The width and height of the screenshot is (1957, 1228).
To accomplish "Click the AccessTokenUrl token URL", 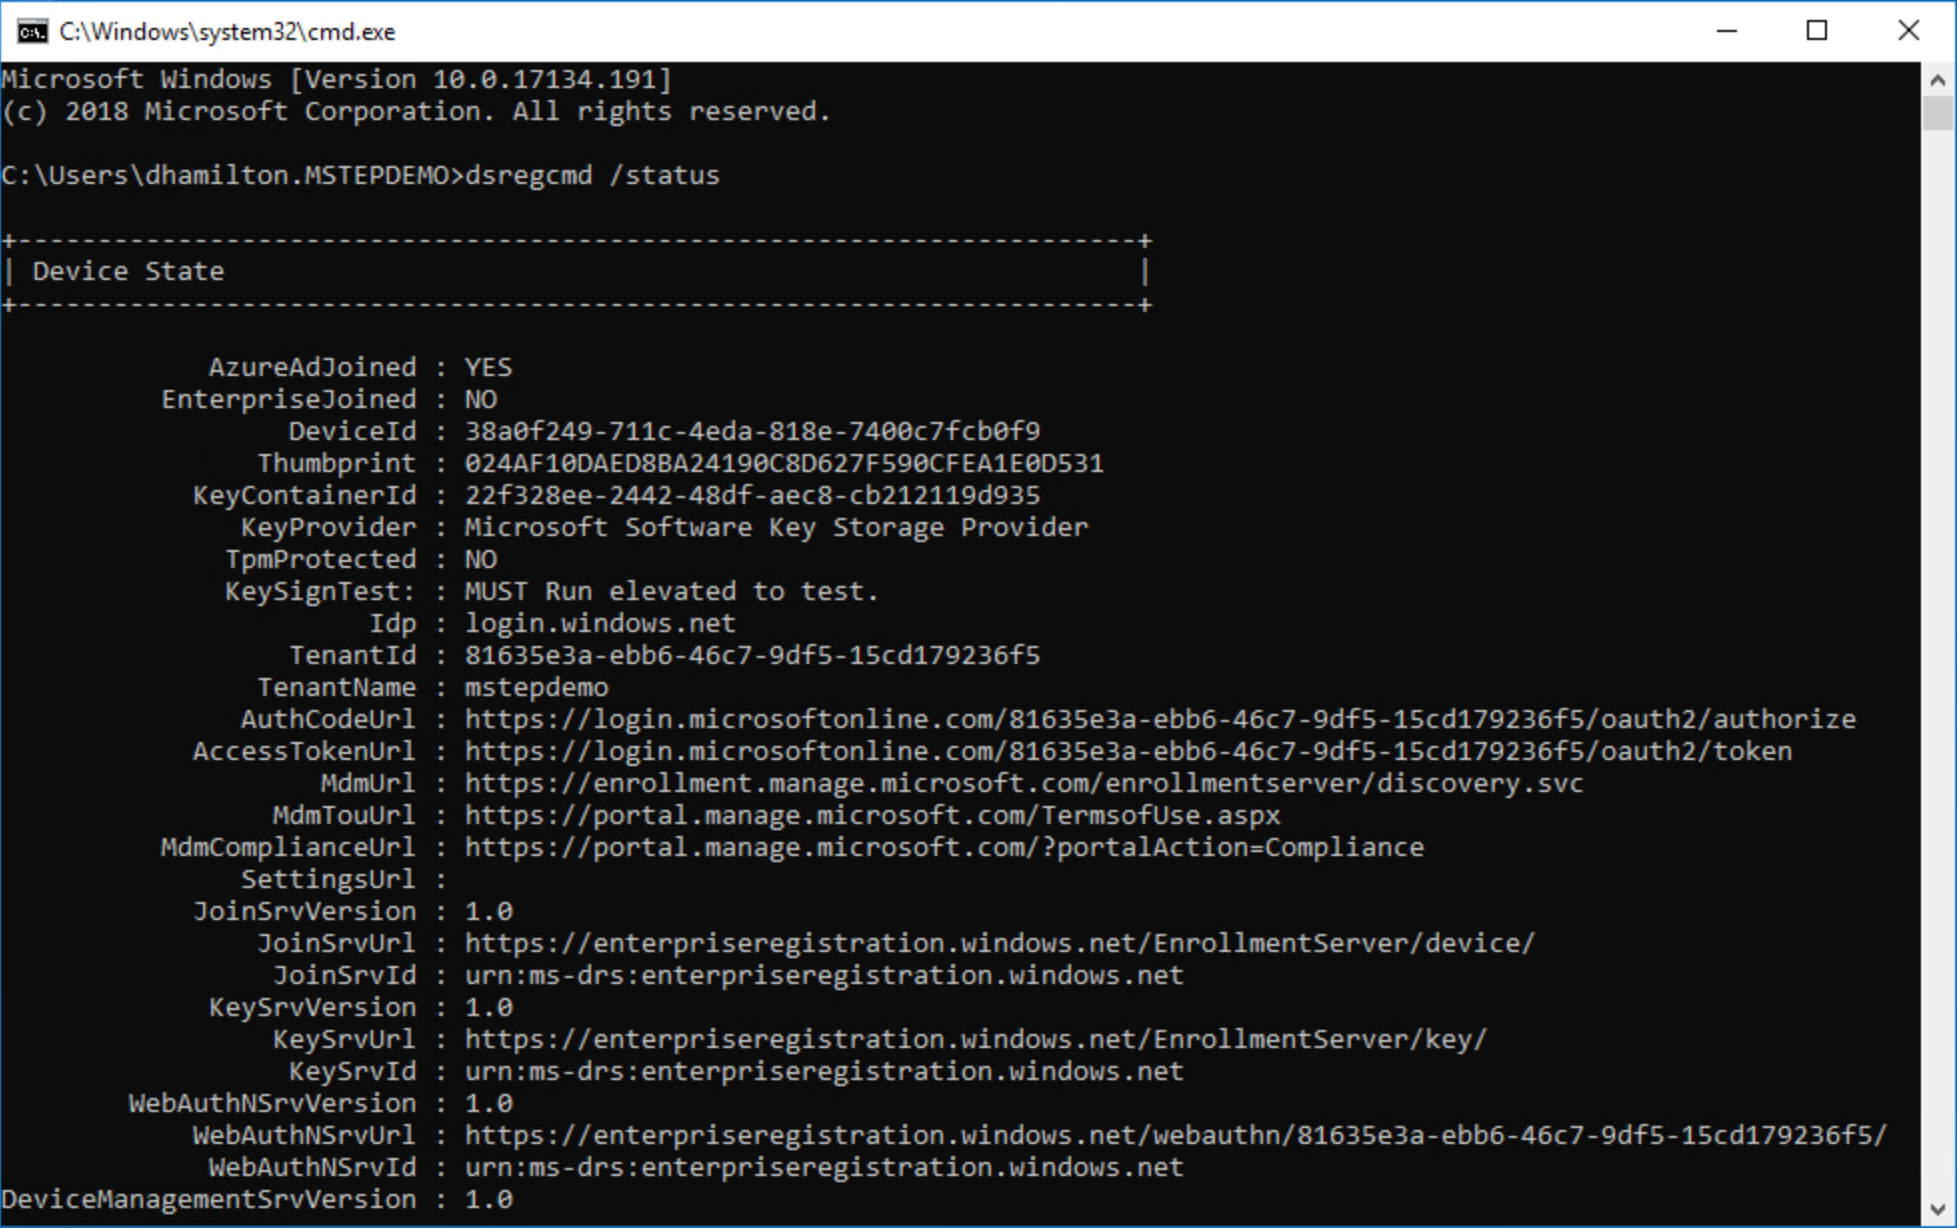I will pos(1128,751).
